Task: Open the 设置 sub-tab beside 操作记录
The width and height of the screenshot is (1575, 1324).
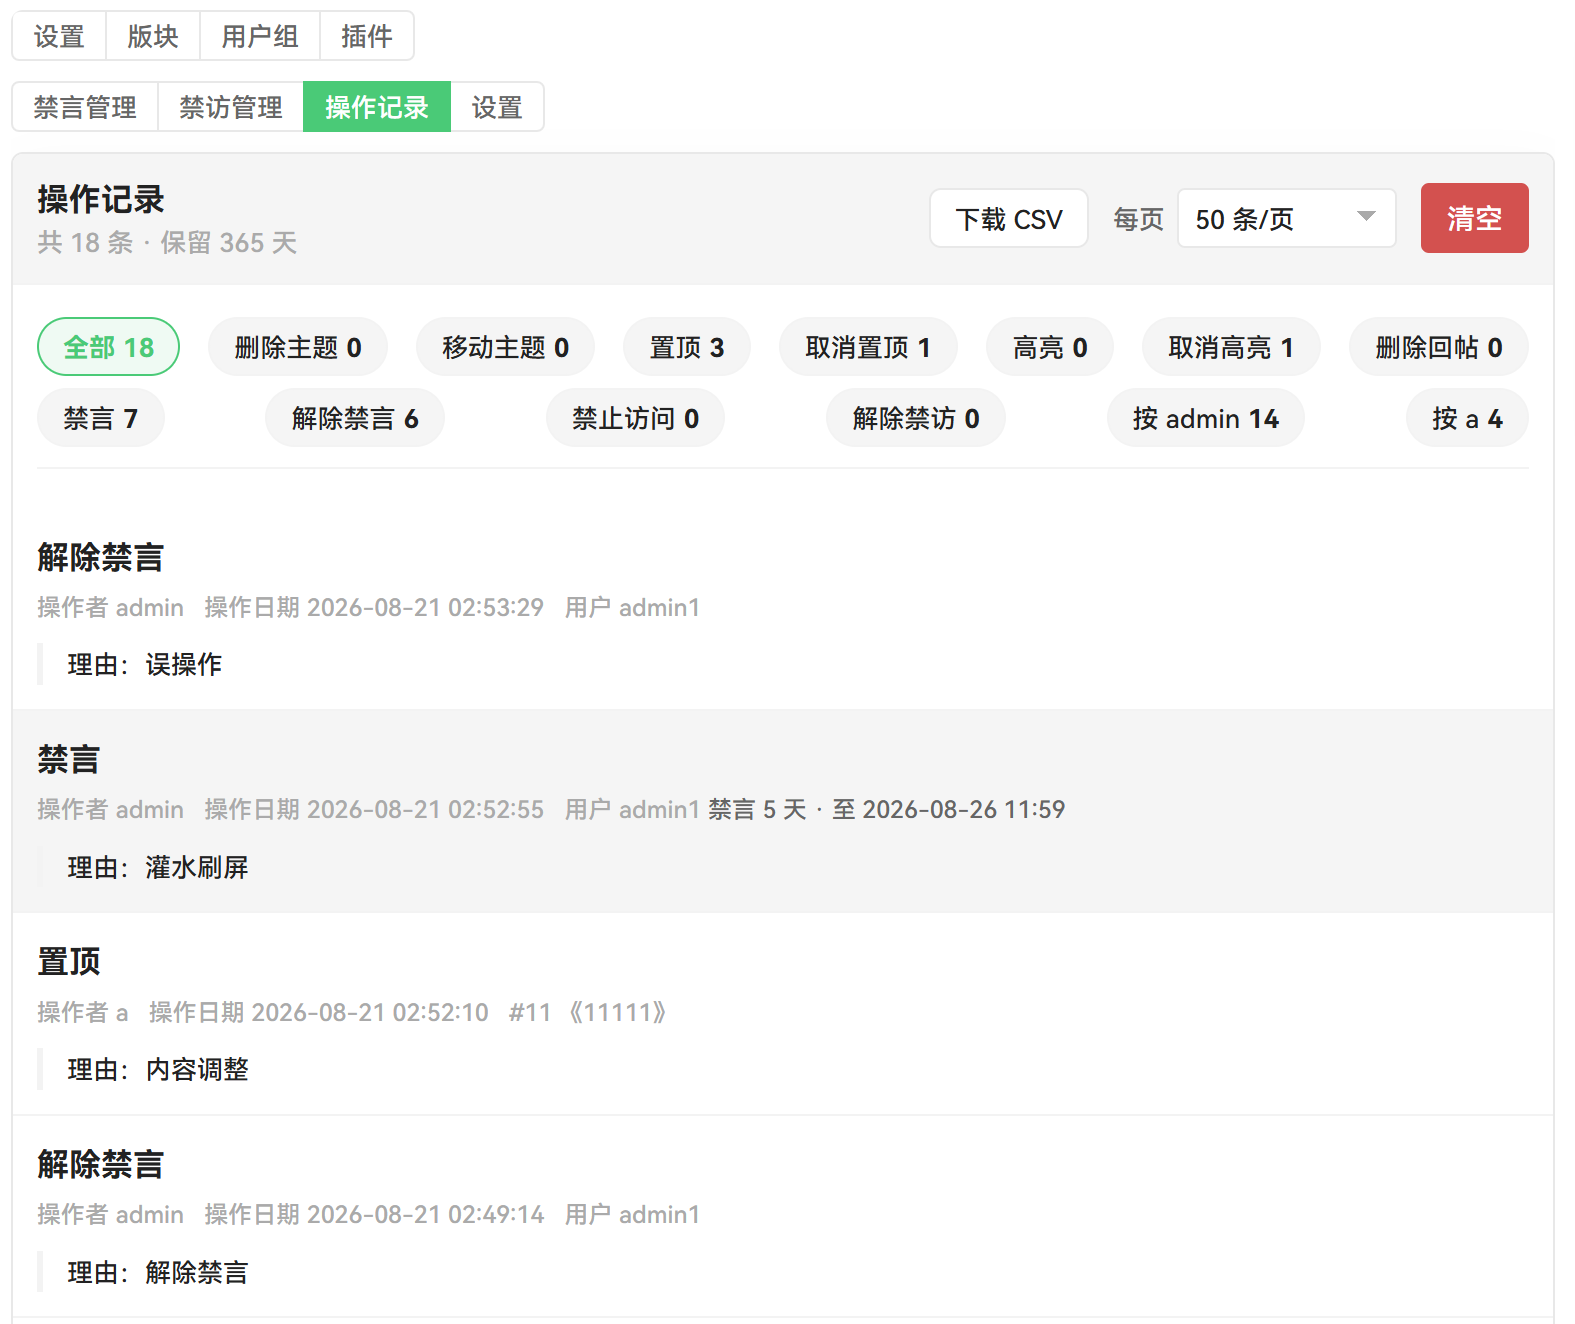Action: [497, 107]
